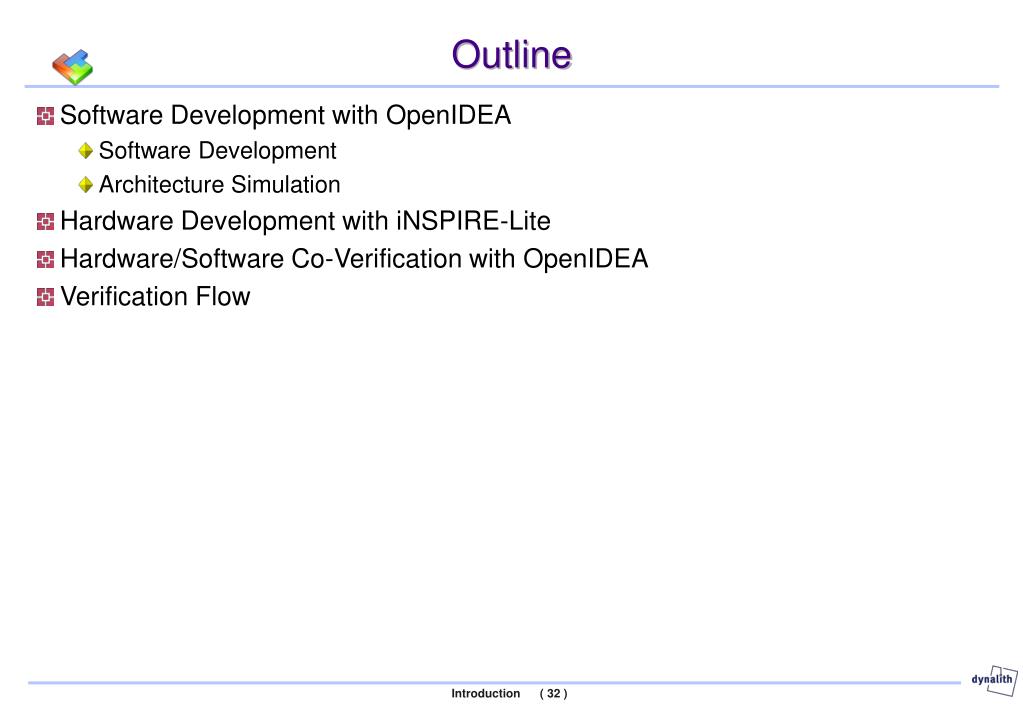
Task: Click the yellow diamond before Software Development sub-item
Action: pos(85,151)
